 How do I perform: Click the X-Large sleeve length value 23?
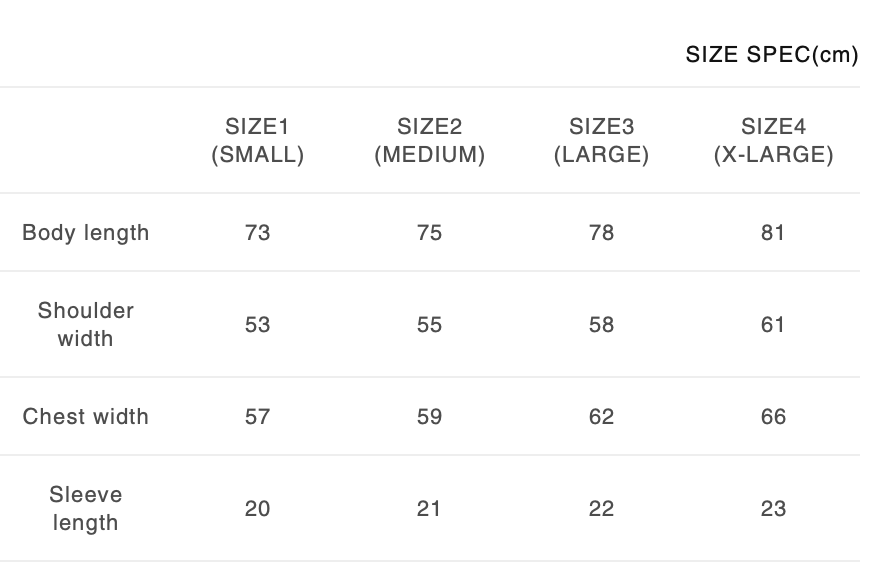(774, 509)
